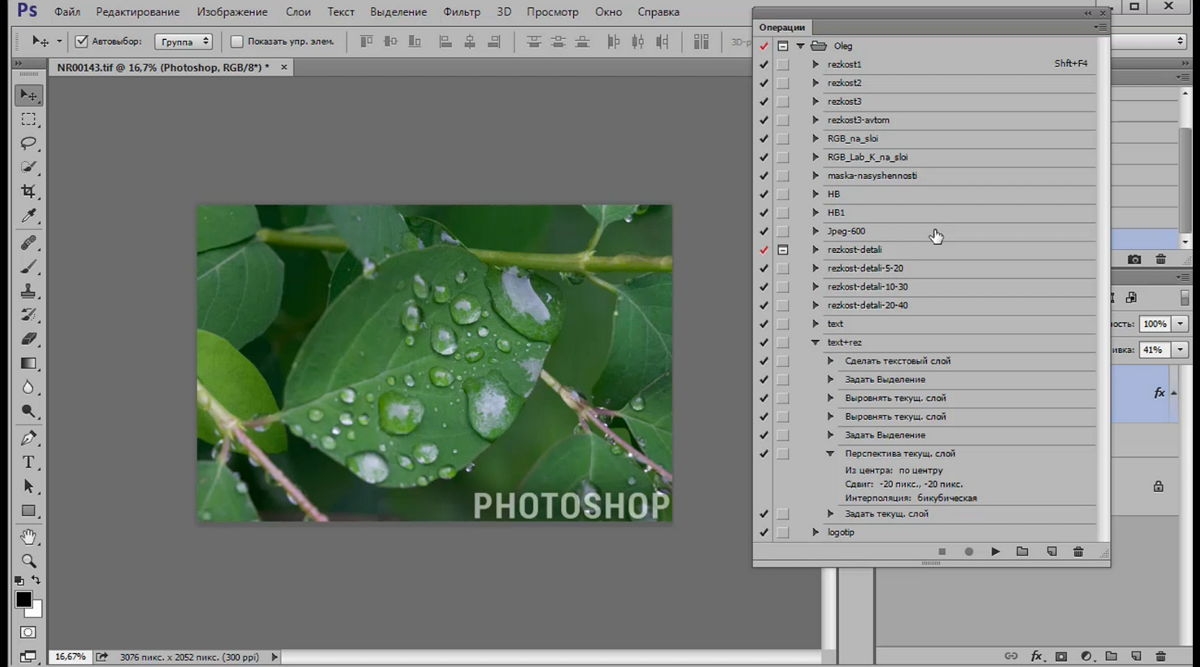
Task: Toggle the Автовыбор checkbox
Action: point(82,41)
